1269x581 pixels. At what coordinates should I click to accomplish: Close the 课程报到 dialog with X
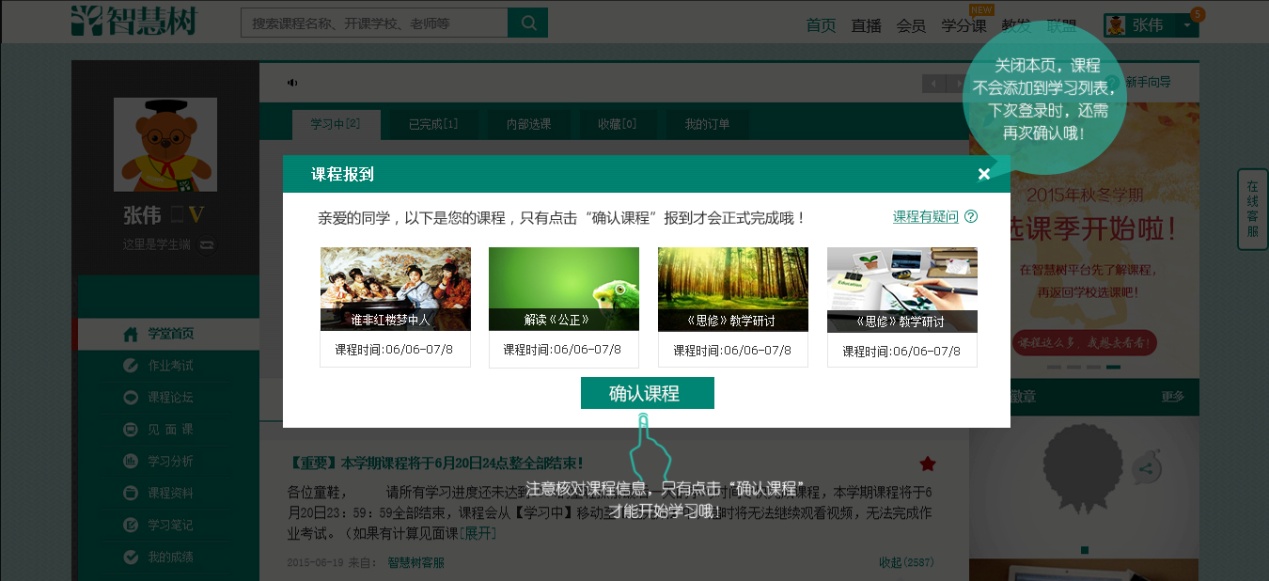(x=984, y=174)
